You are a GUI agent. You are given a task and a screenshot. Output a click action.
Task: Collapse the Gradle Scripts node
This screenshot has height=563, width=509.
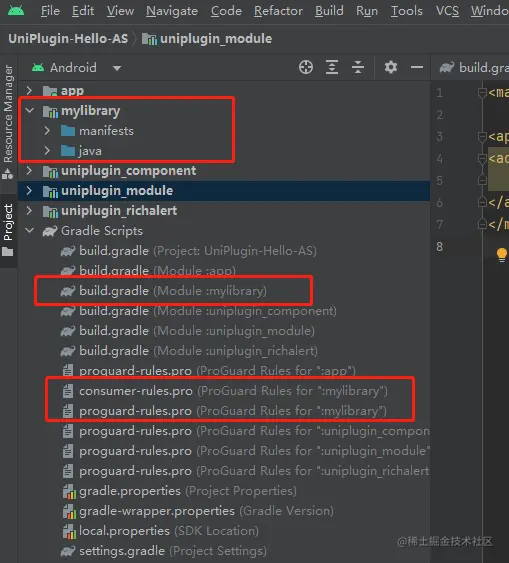(30, 231)
